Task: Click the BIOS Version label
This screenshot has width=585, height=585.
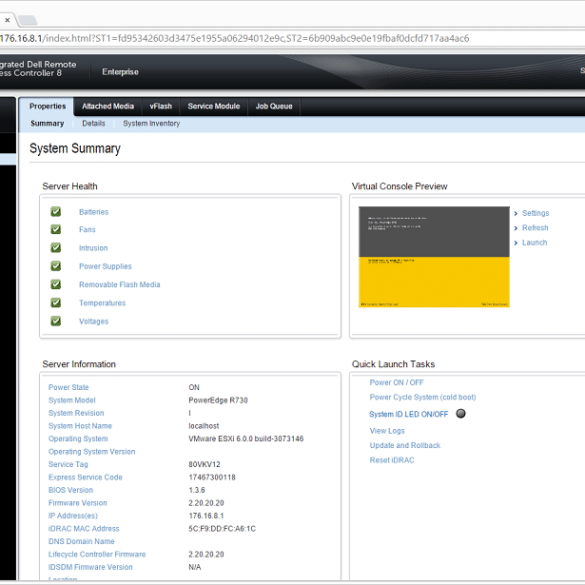Action: point(71,490)
